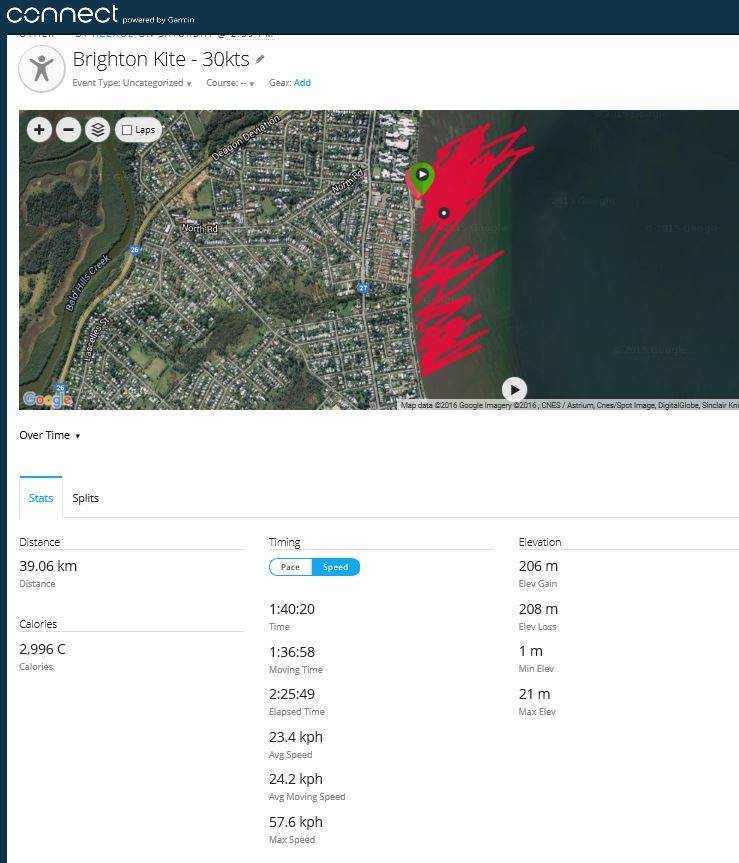Viewport: 739px width, 863px height.
Task: Zoom out of the map
Action: [68, 130]
